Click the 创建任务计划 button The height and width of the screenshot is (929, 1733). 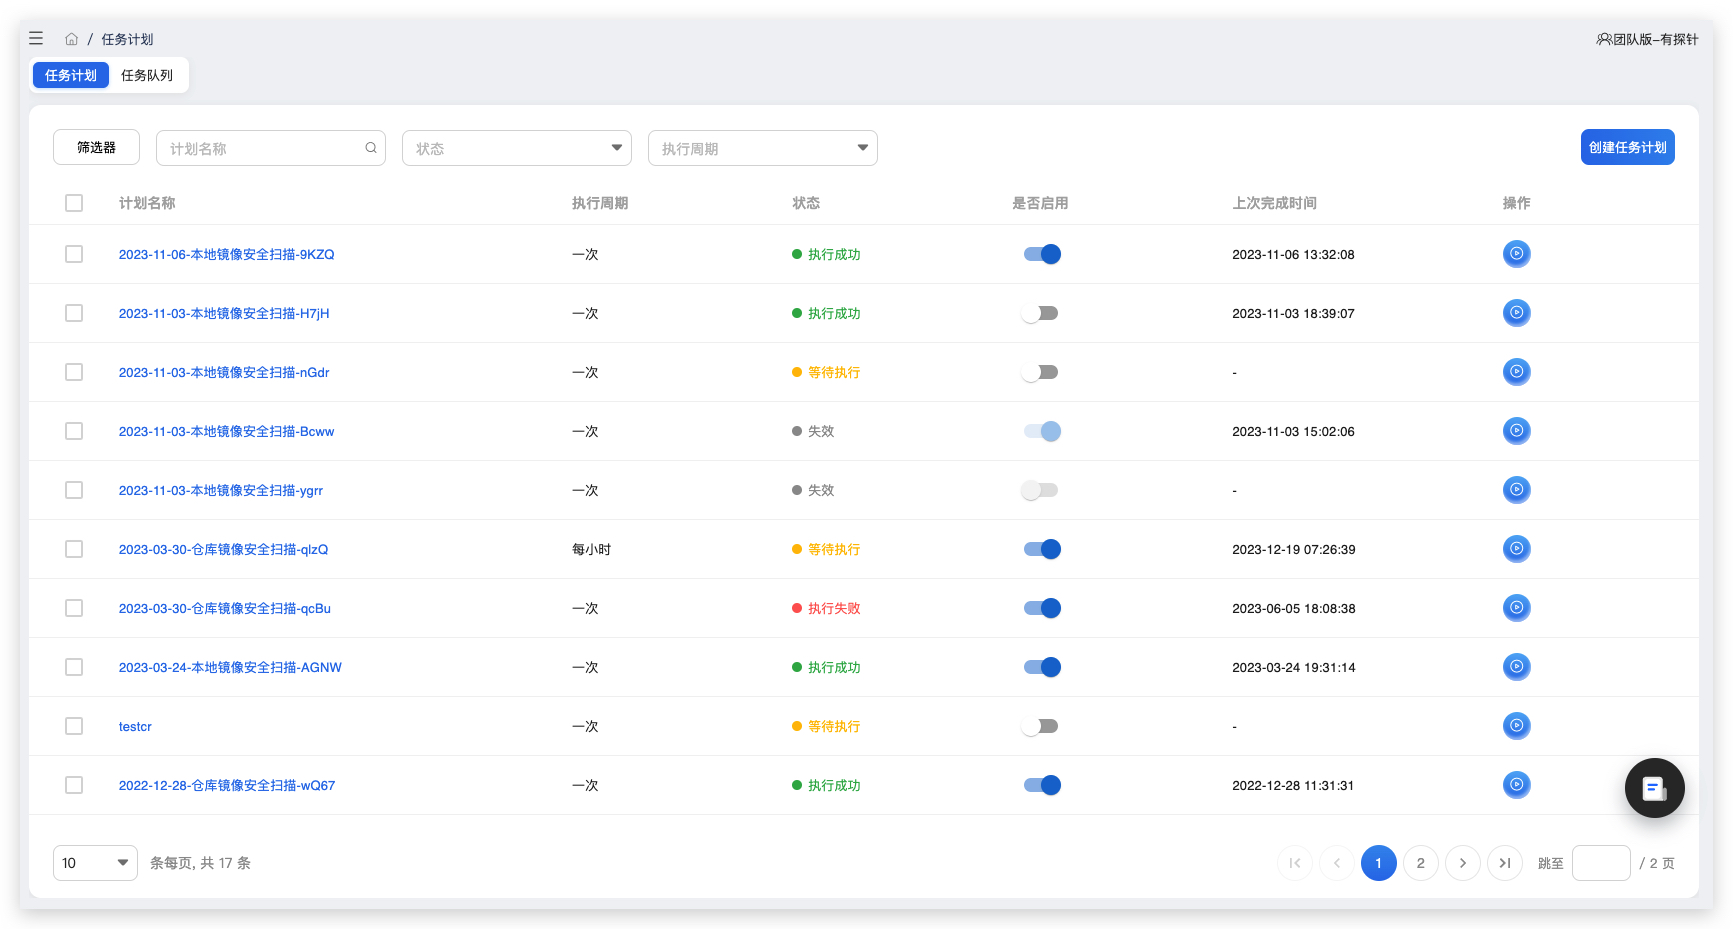click(1627, 147)
